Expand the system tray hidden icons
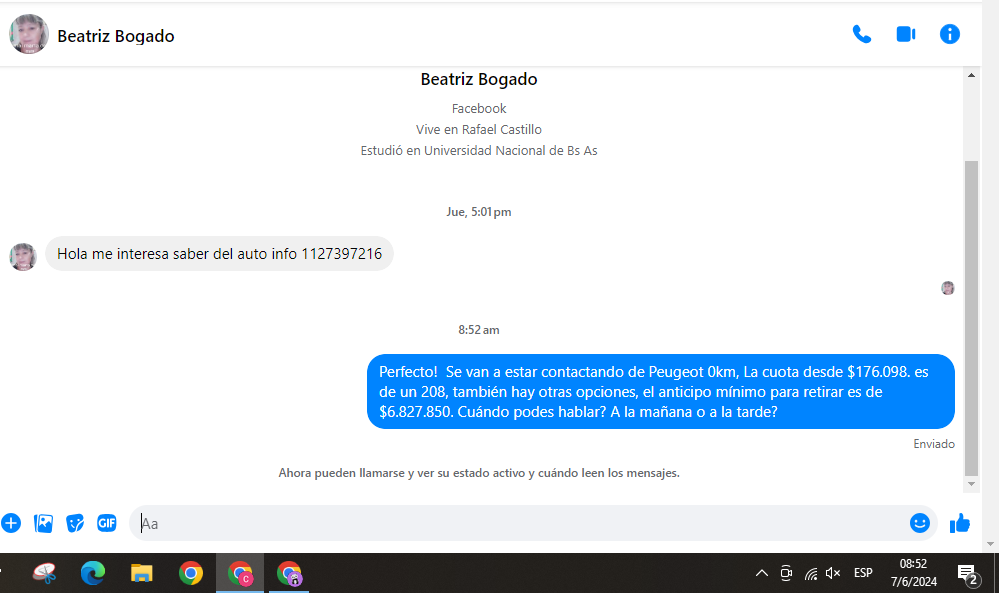The width and height of the screenshot is (999, 593). pyautogui.click(x=761, y=573)
